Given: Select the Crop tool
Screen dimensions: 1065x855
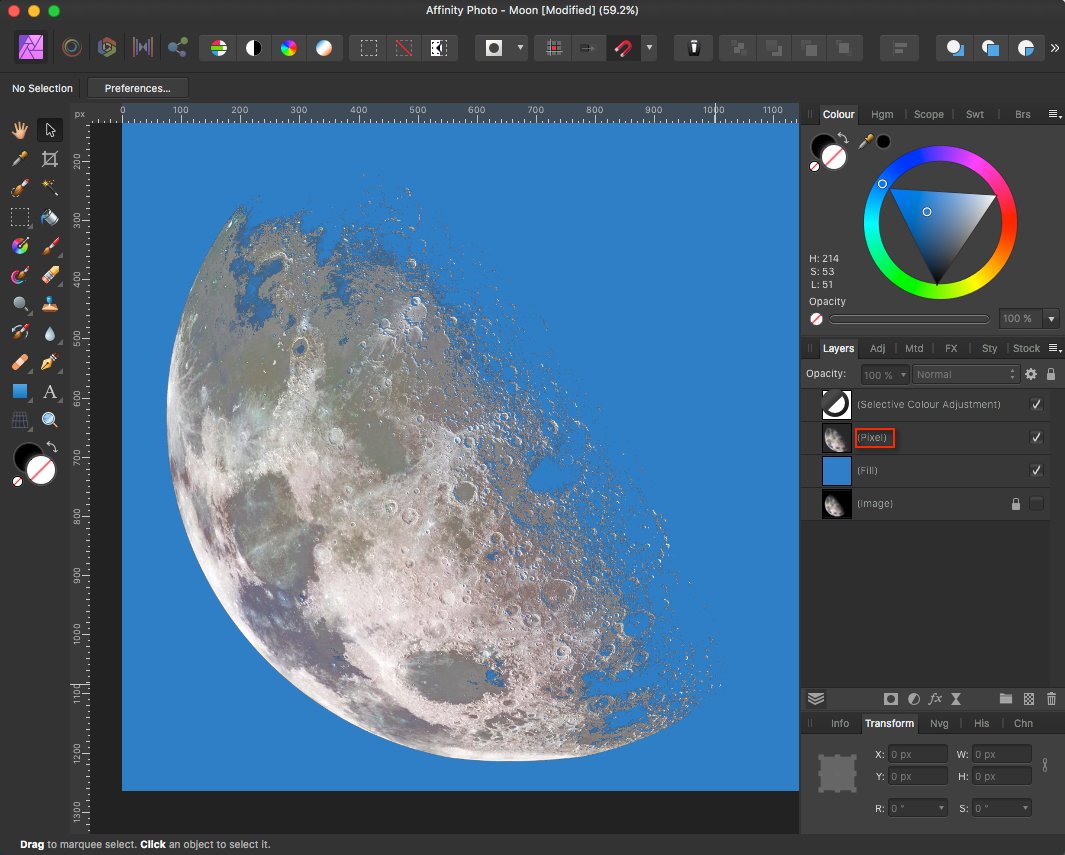Looking at the screenshot, I should pyautogui.click(x=49, y=159).
